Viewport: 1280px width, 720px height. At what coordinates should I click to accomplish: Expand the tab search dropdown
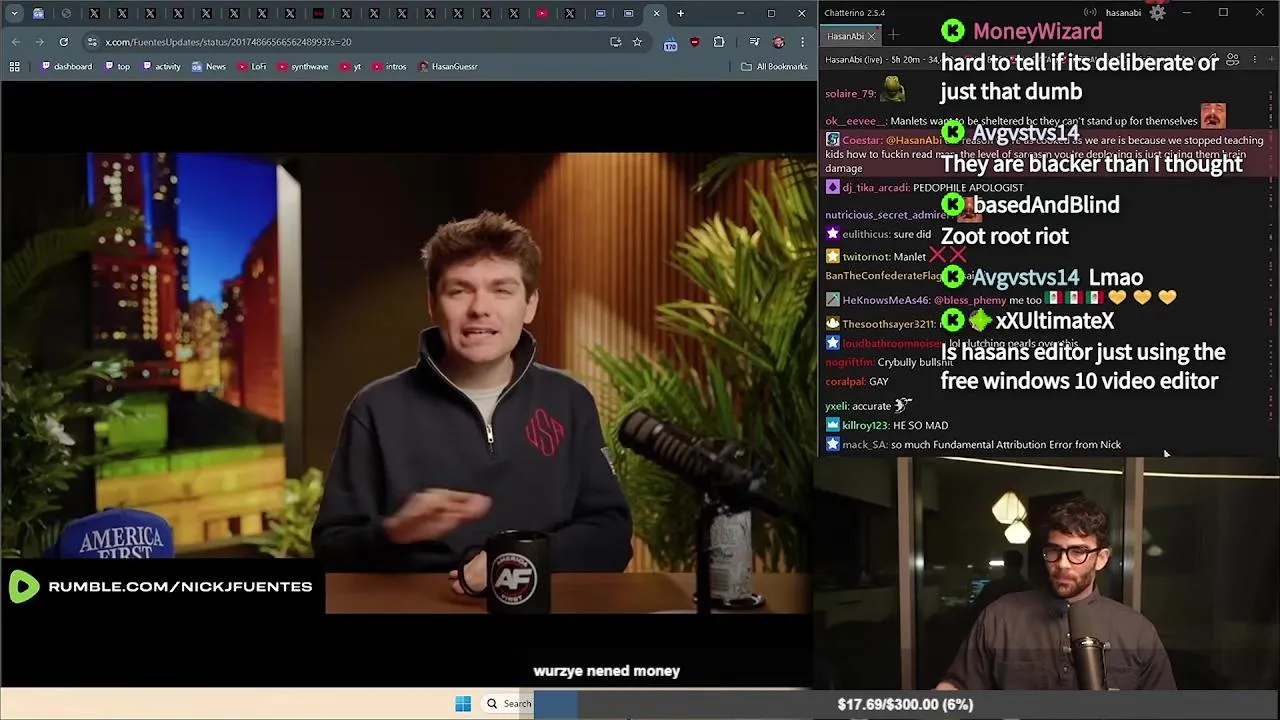click(14, 13)
